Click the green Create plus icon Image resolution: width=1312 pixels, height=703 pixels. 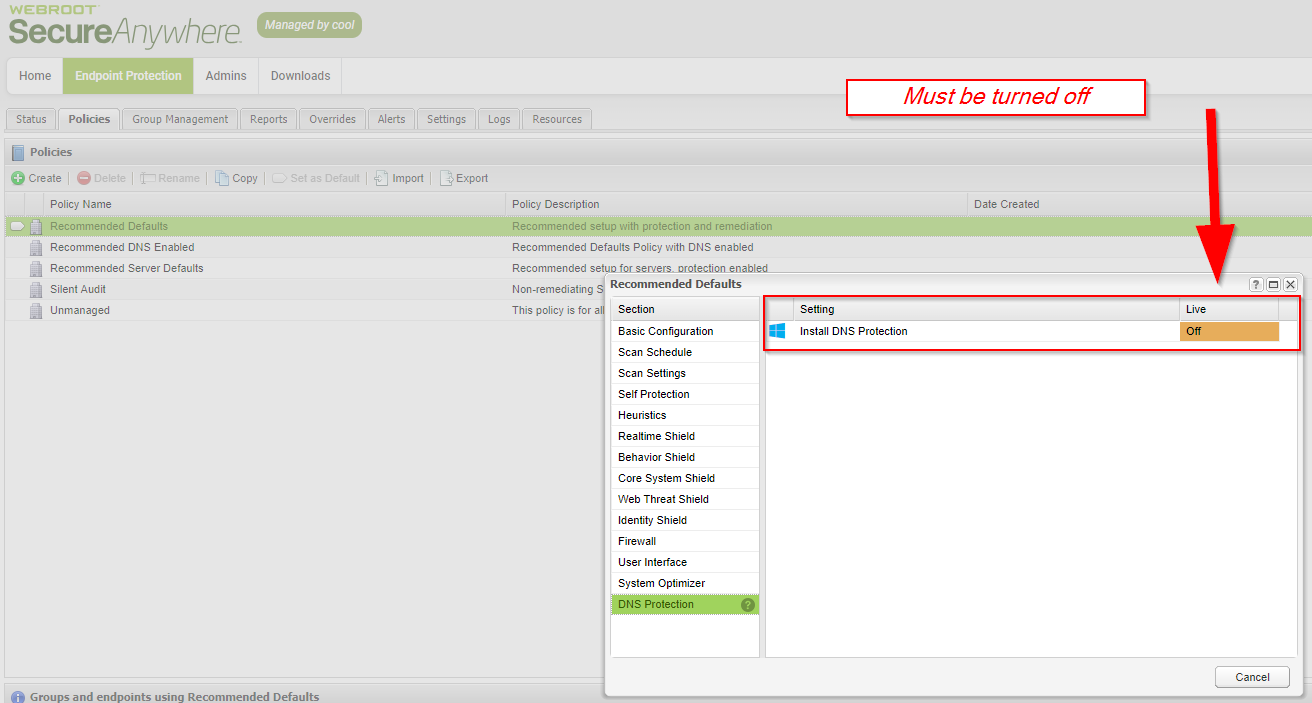[x=18, y=178]
